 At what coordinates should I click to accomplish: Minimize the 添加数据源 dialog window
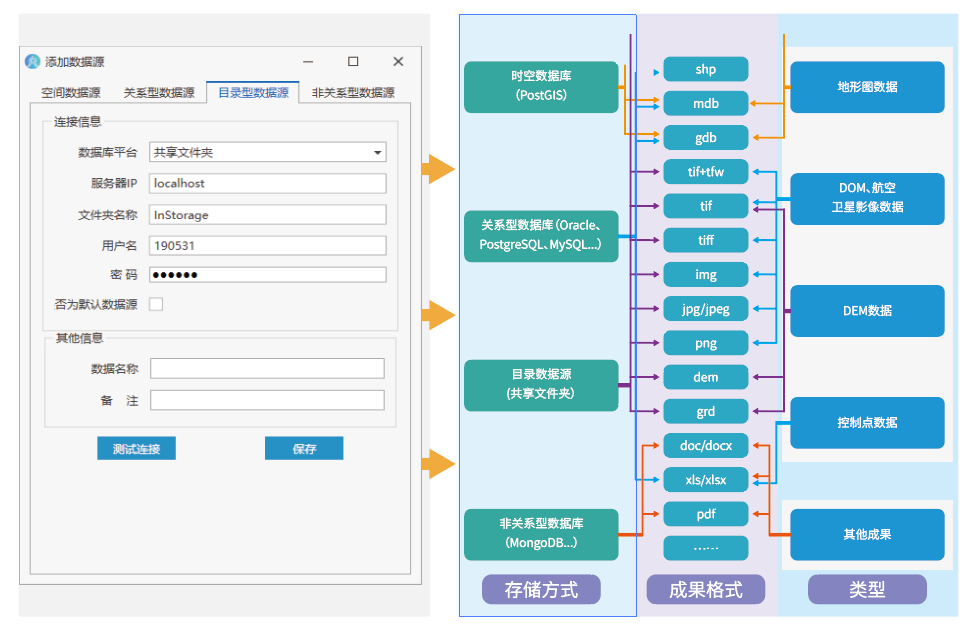308,62
